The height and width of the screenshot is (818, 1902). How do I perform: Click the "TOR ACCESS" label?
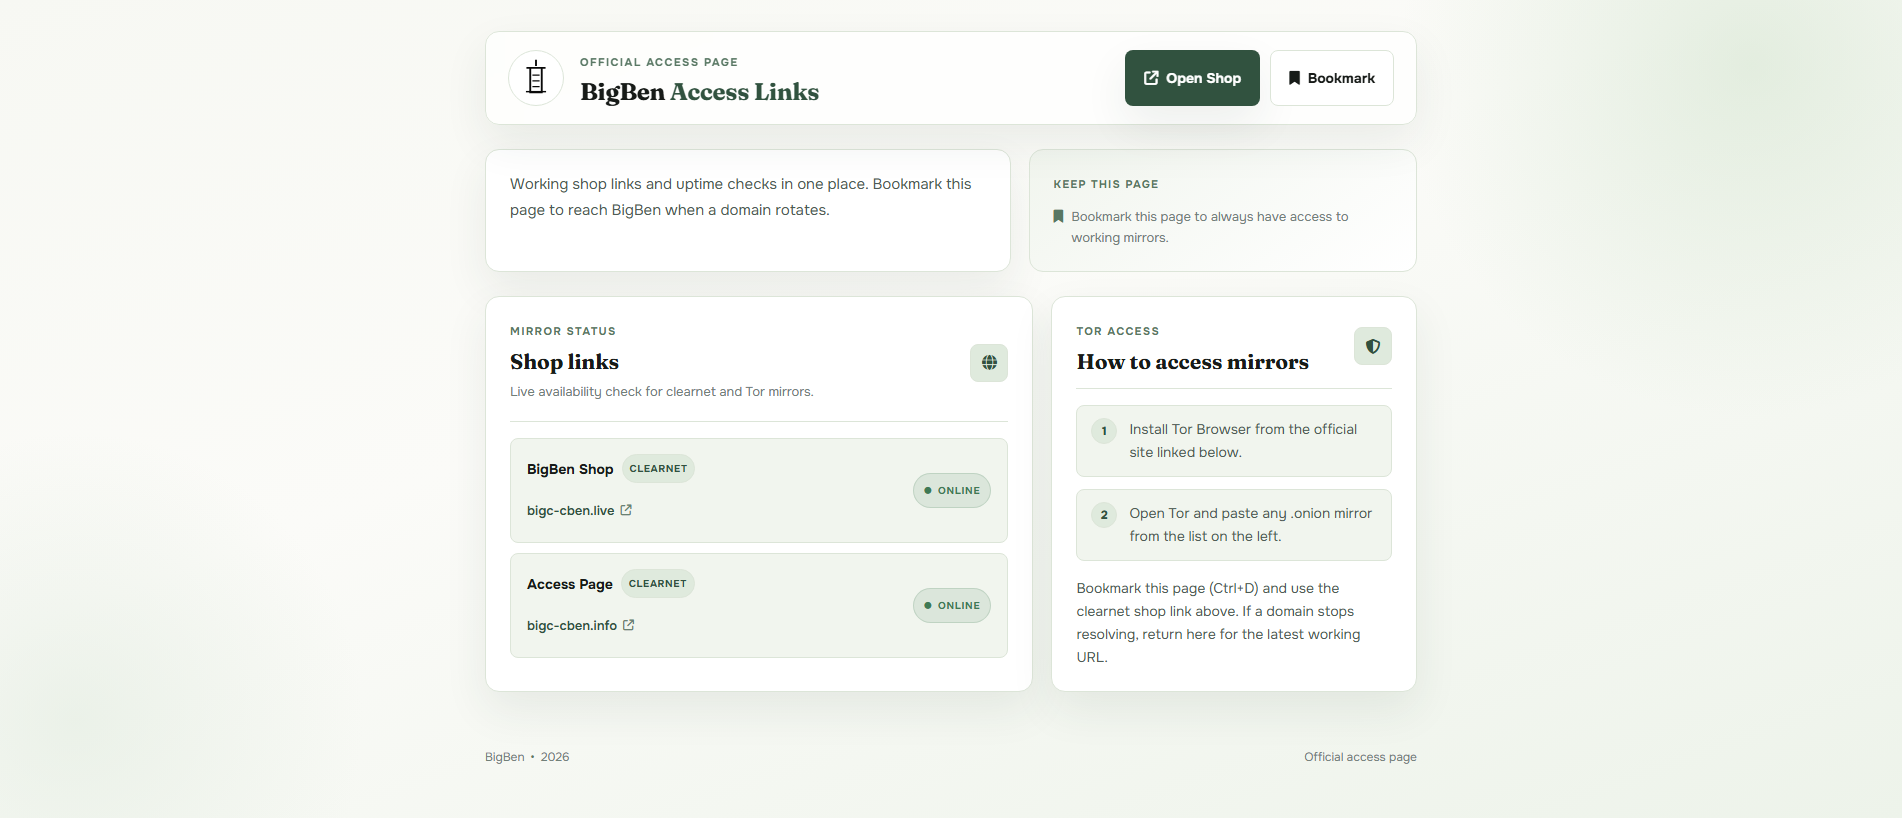click(x=1118, y=331)
